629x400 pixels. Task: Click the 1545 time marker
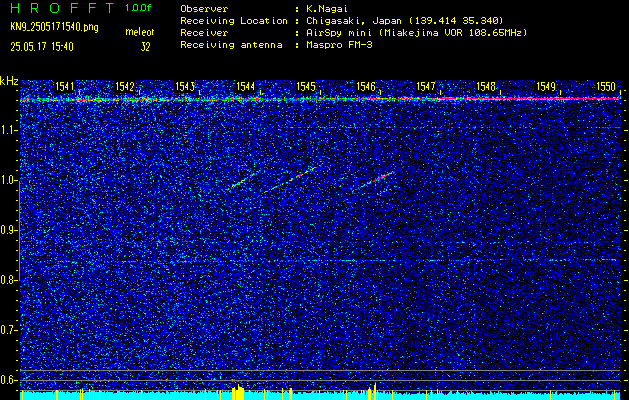pyautogui.click(x=306, y=86)
